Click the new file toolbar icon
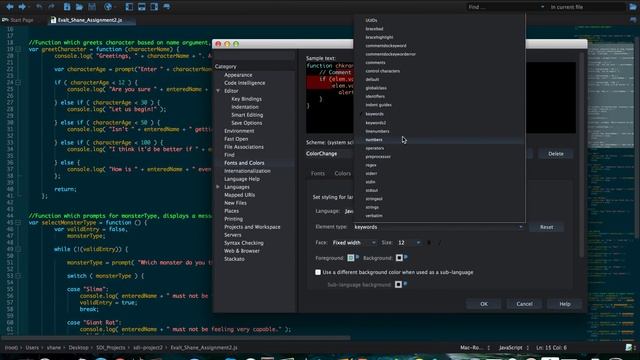Viewport: 640px width, 360px height. (67, 7)
